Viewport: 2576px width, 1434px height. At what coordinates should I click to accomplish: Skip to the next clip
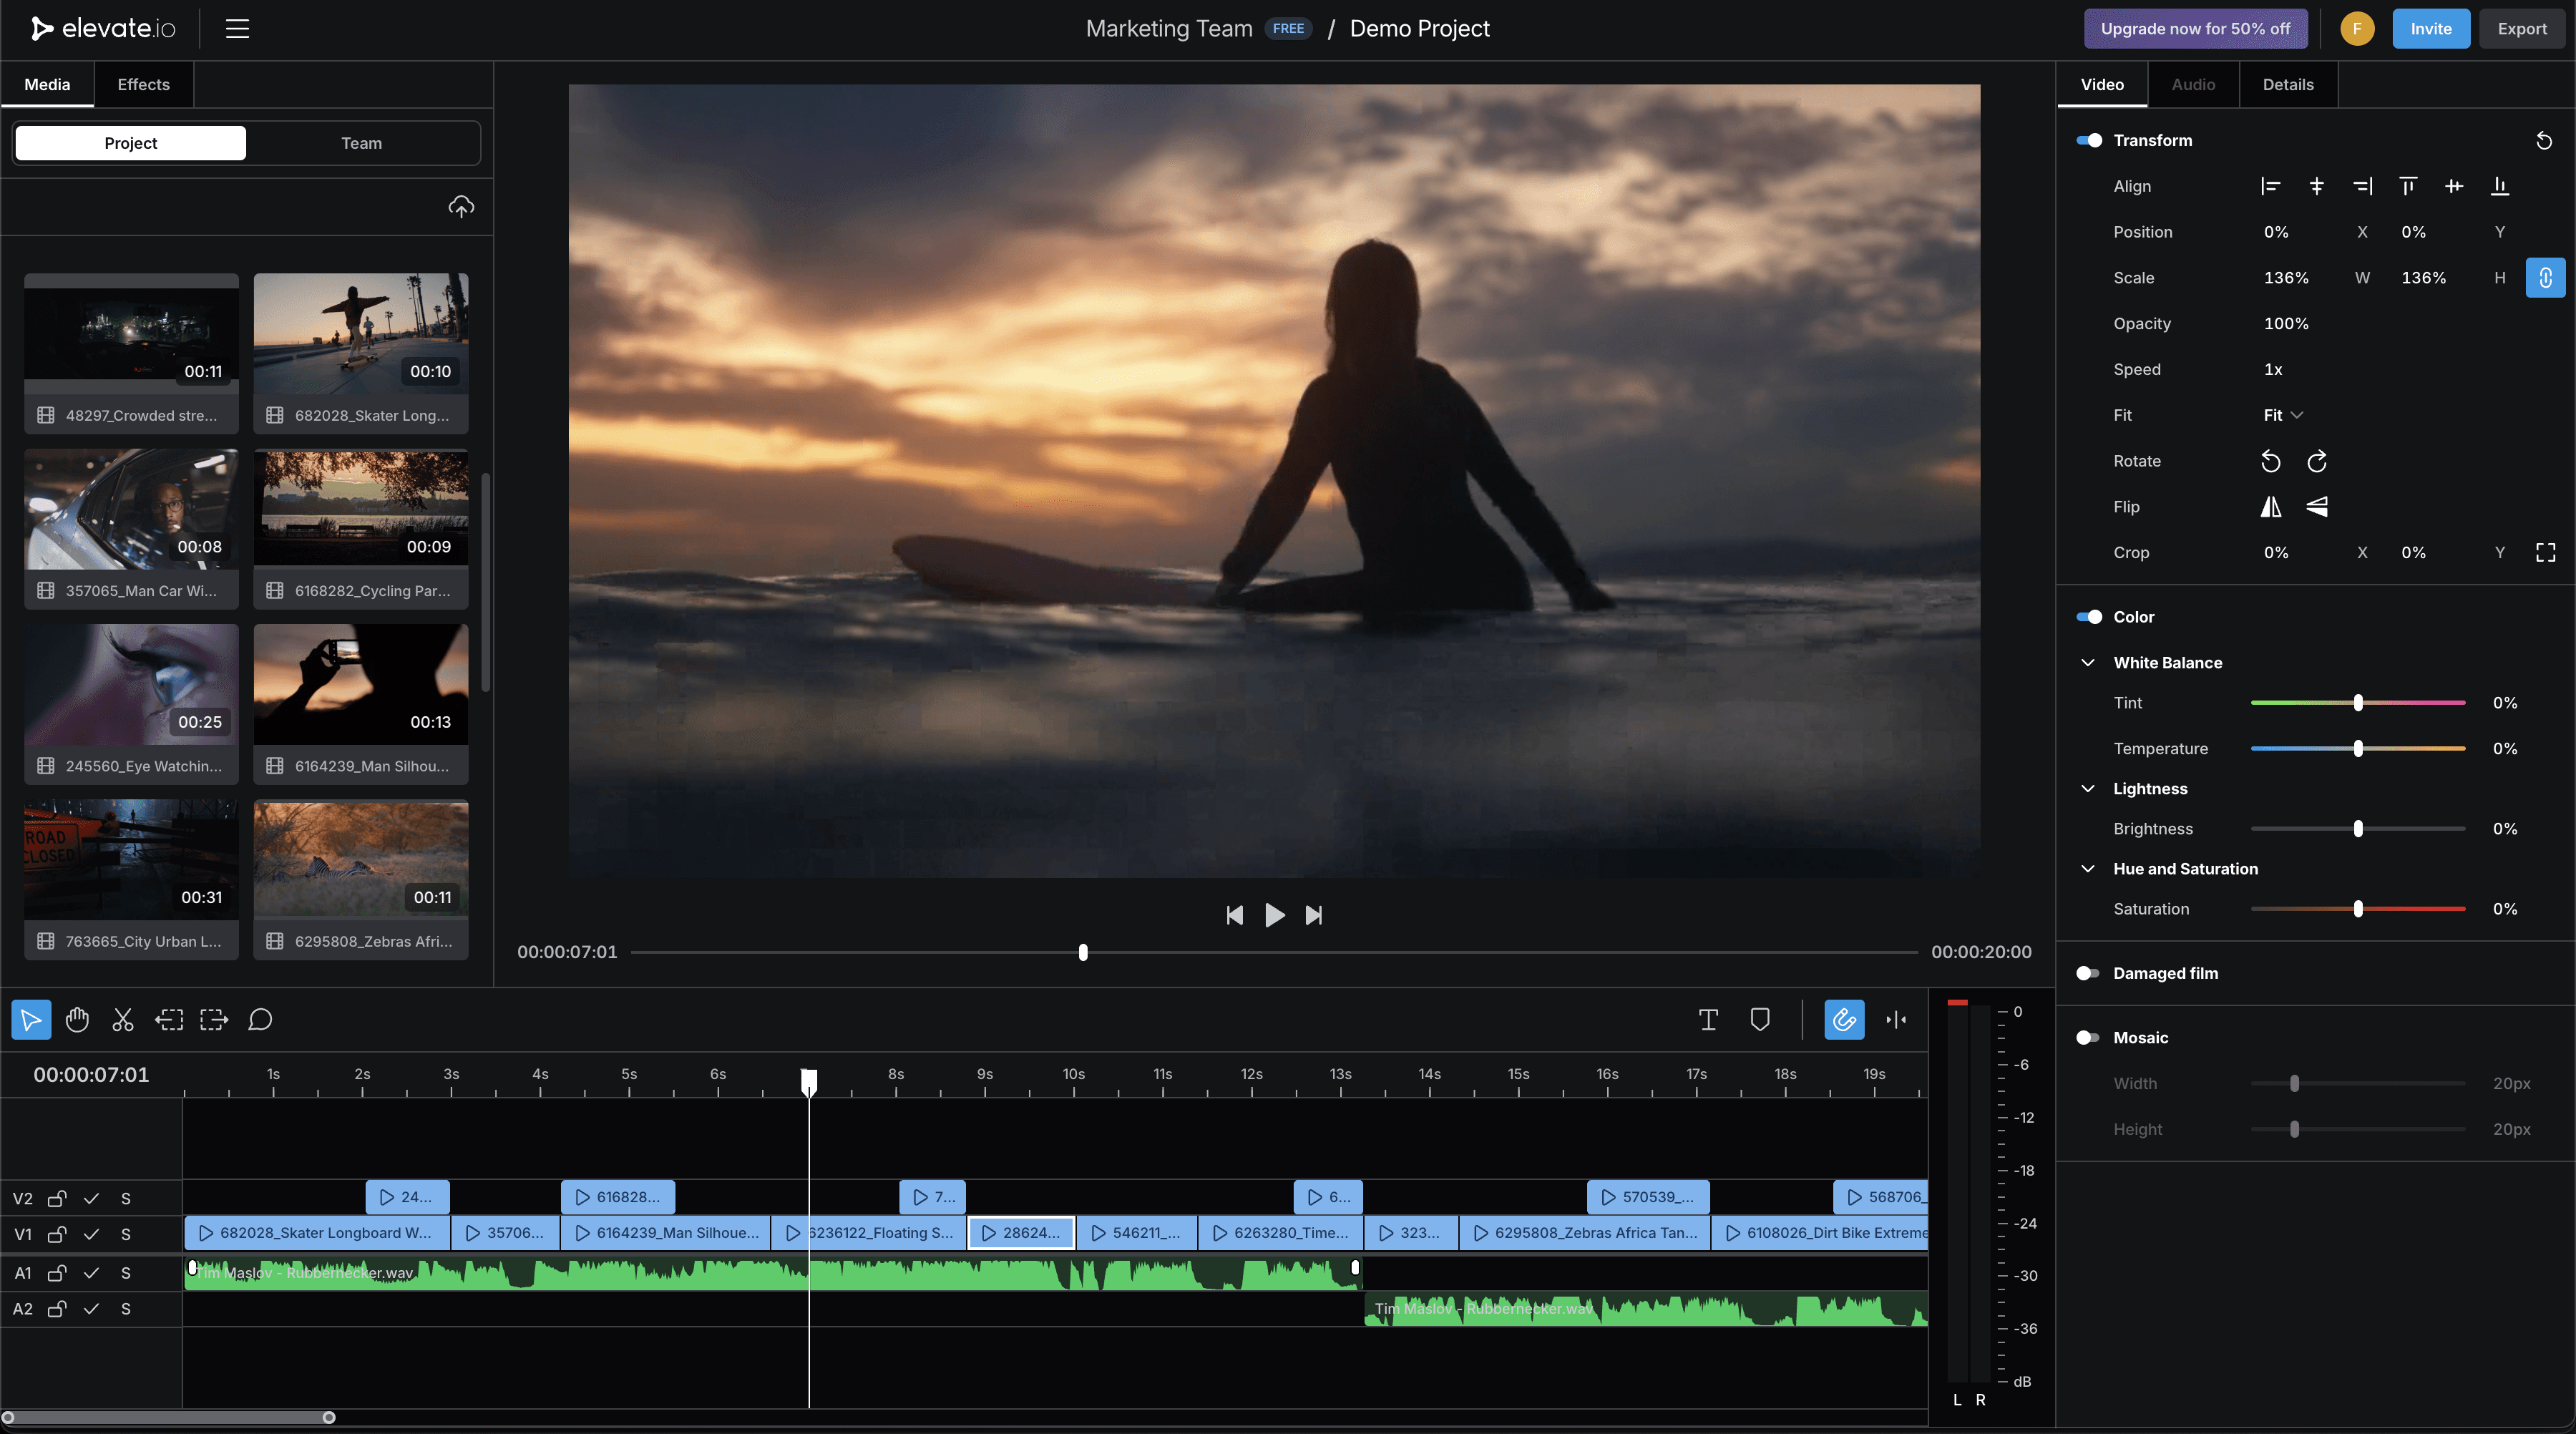1314,915
